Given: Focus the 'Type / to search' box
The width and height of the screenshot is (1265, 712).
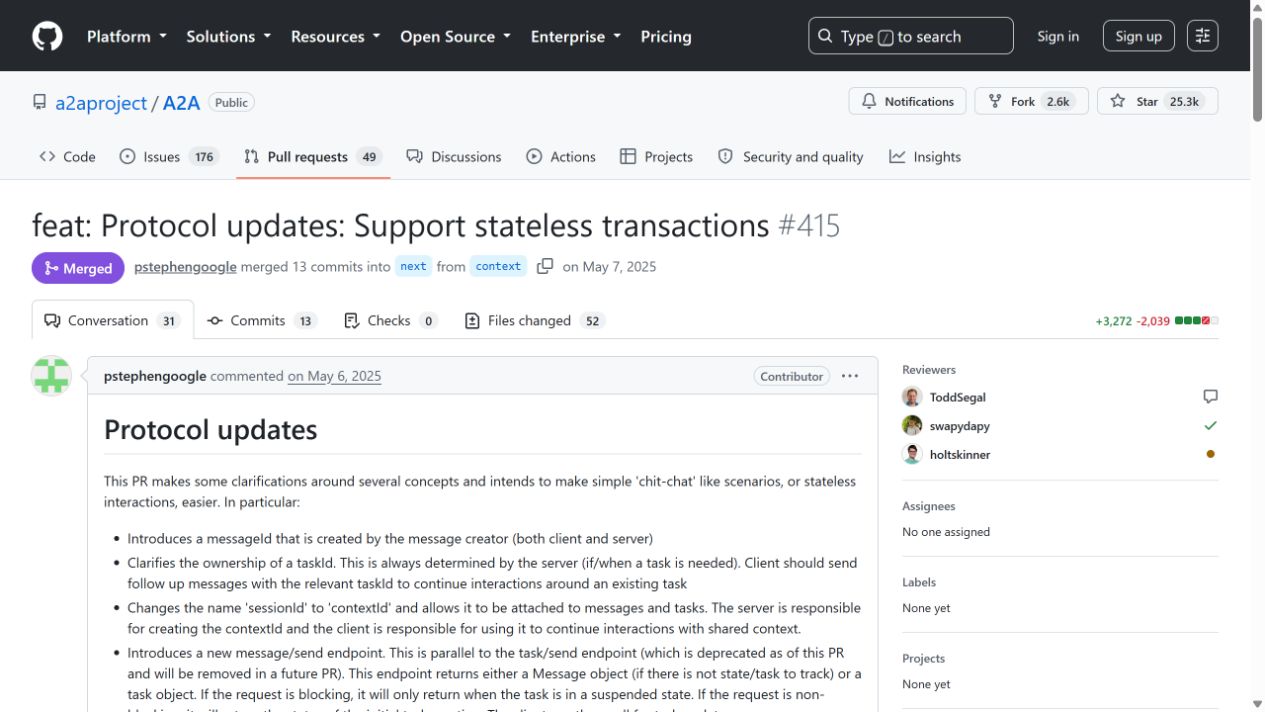Looking at the screenshot, I should coord(910,36).
